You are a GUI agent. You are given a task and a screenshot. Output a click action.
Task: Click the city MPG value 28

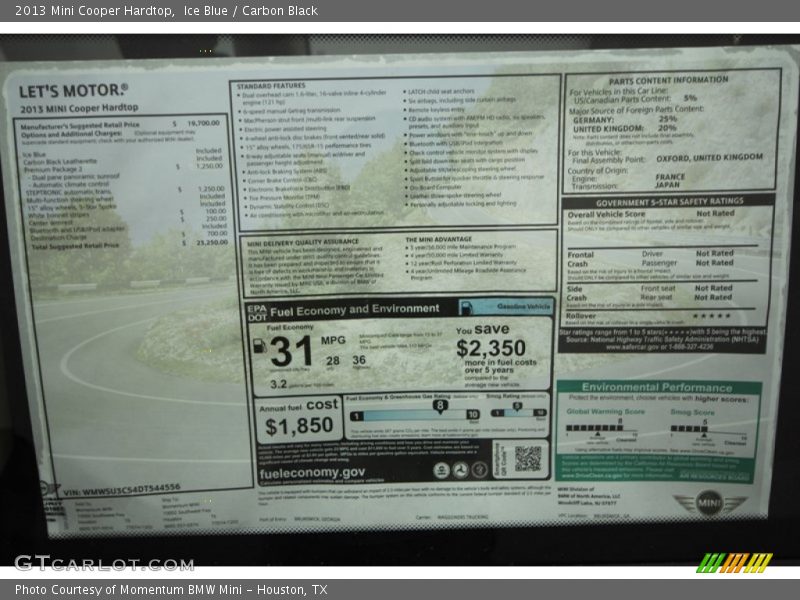(333, 361)
